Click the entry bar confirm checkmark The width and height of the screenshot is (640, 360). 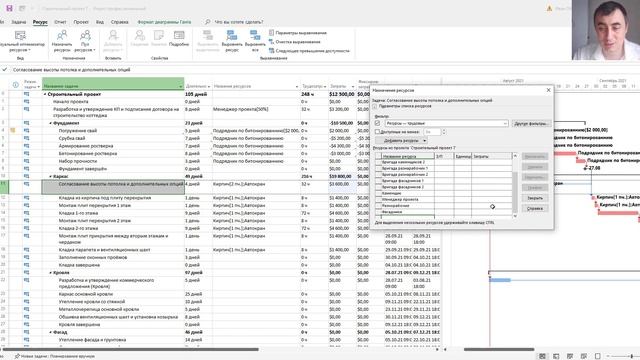4,69
